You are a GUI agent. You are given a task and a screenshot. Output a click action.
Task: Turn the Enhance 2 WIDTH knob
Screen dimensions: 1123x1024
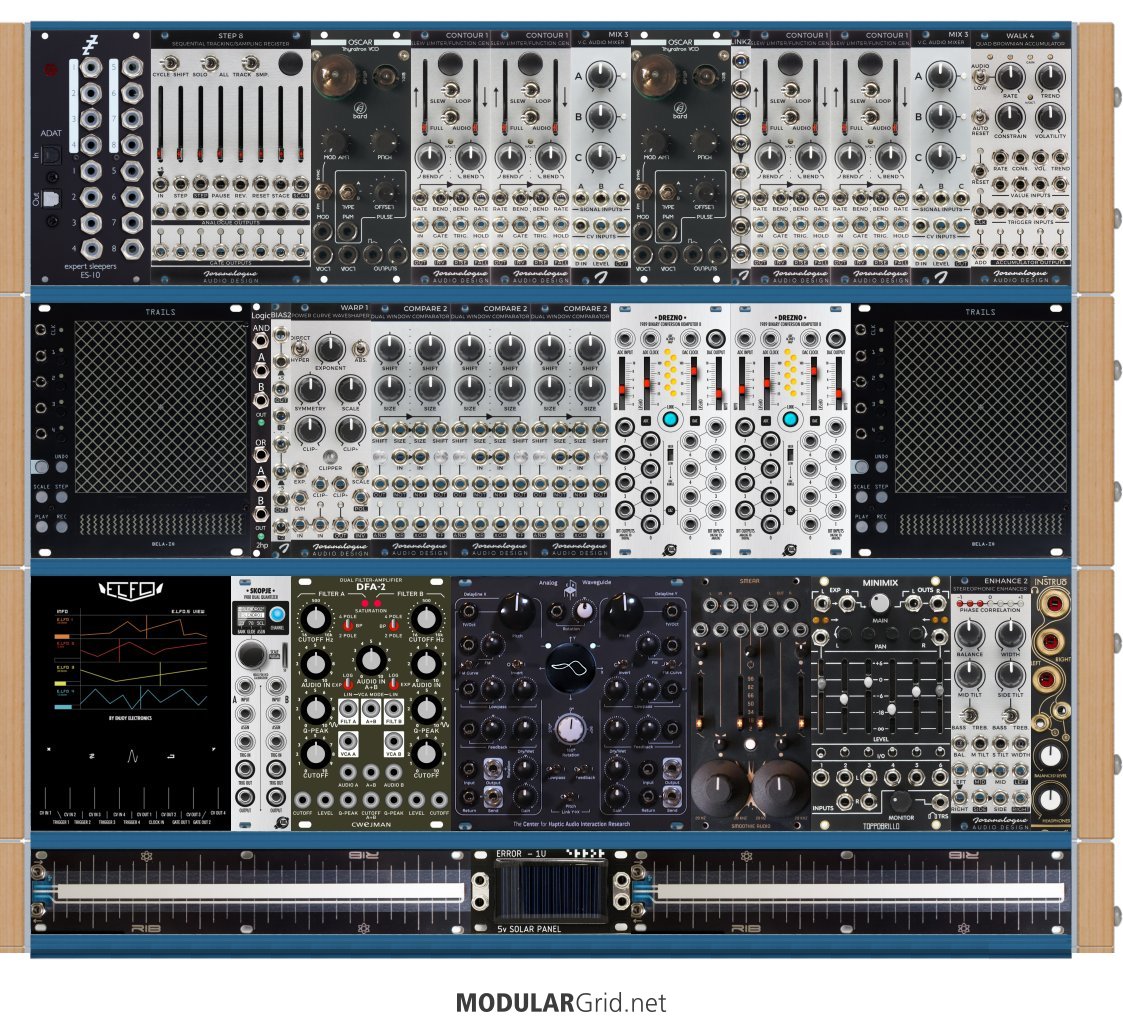click(x=1010, y=634)
